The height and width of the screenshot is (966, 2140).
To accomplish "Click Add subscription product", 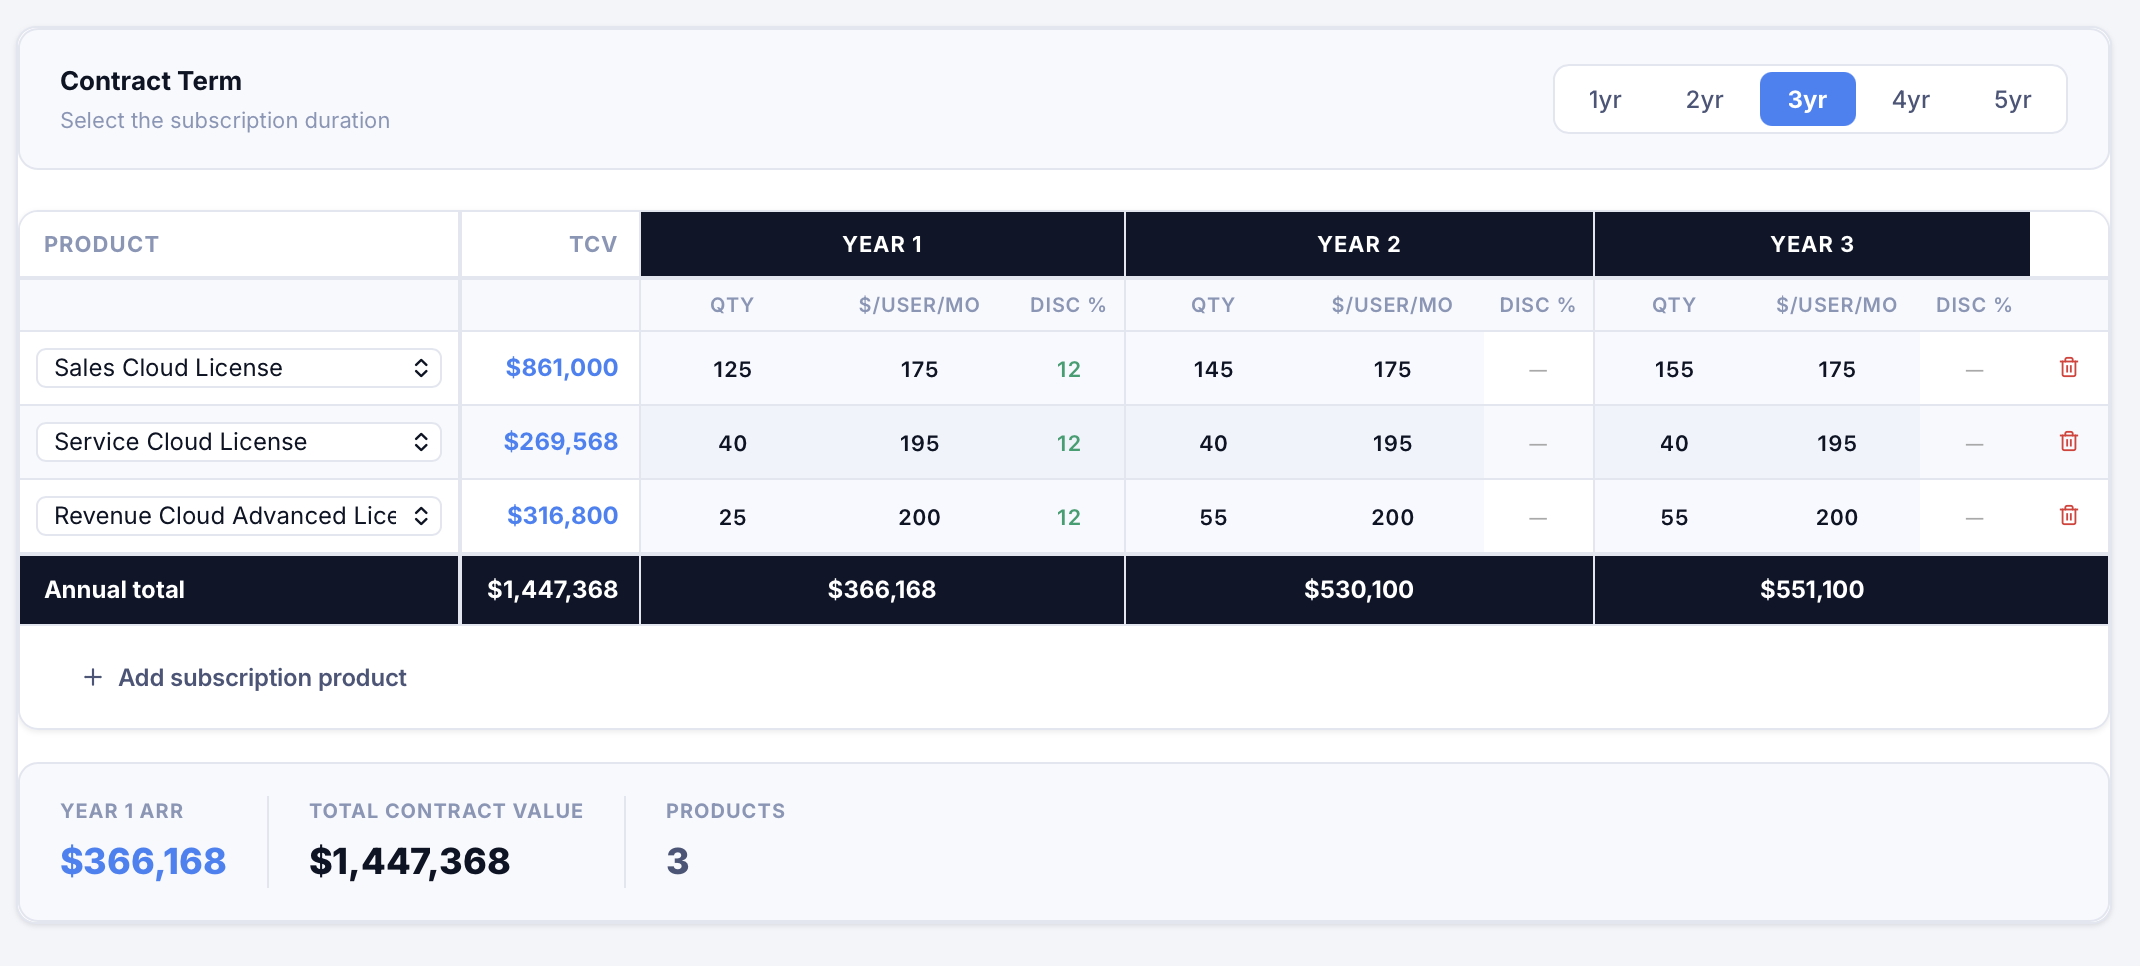I will pyautogui.click(x=245, y=677).
